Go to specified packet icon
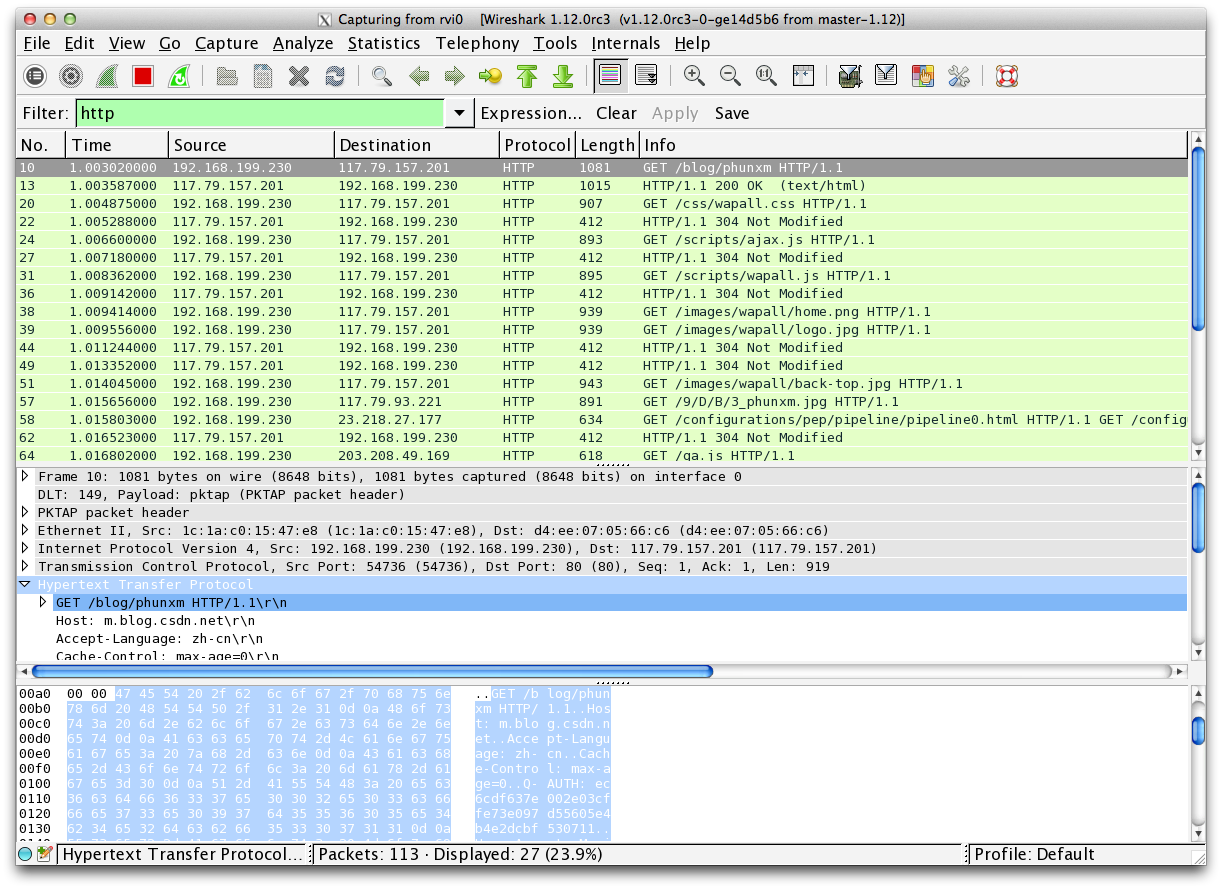This screenshot has height=889, width=1222. (491, 76)
